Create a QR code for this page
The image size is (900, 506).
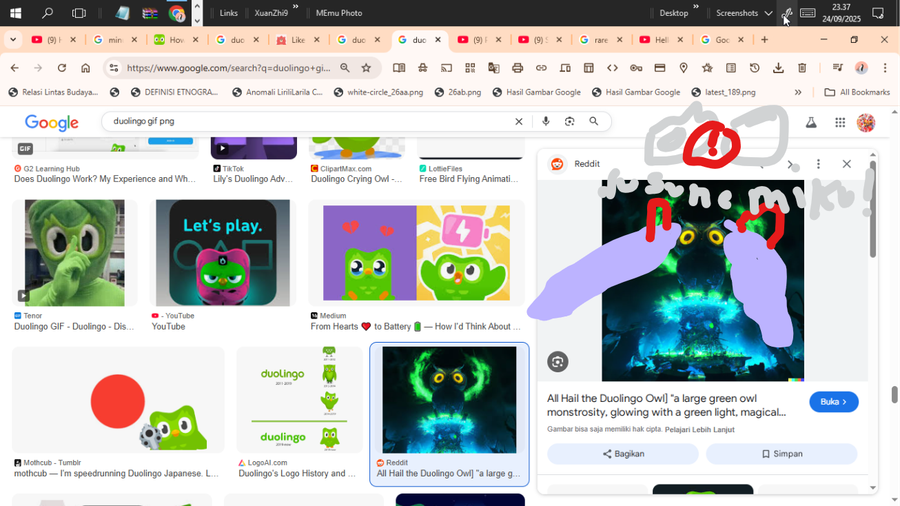coord(470,68)
